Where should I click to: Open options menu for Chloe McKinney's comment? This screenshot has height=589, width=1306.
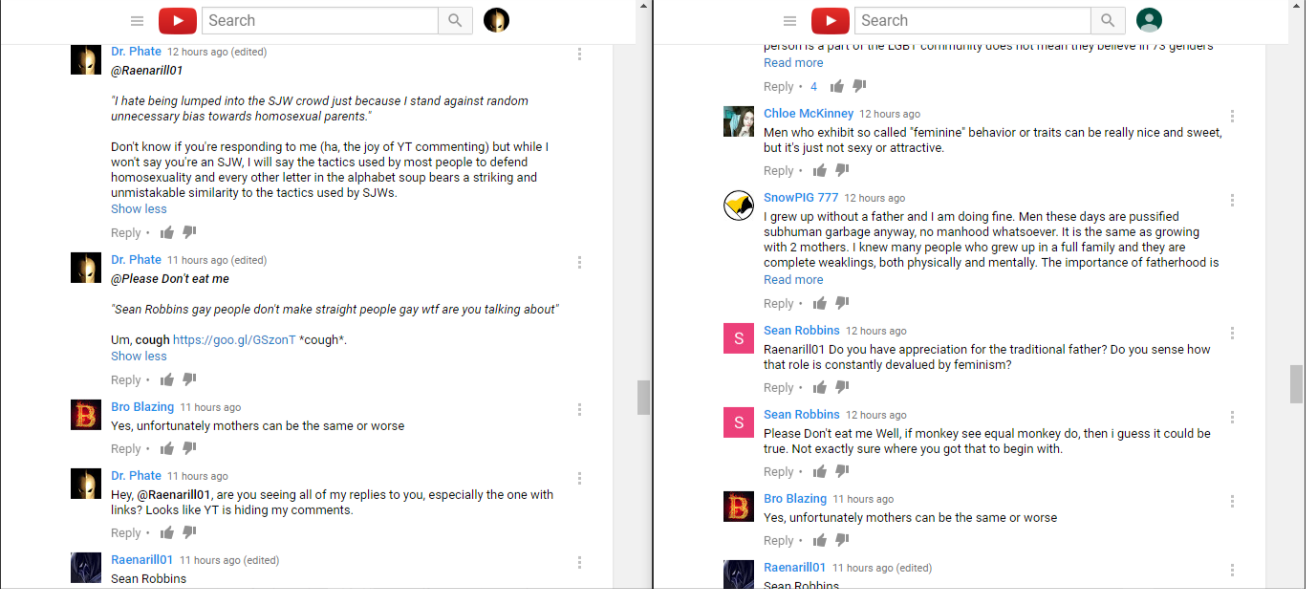point(1232,117)
